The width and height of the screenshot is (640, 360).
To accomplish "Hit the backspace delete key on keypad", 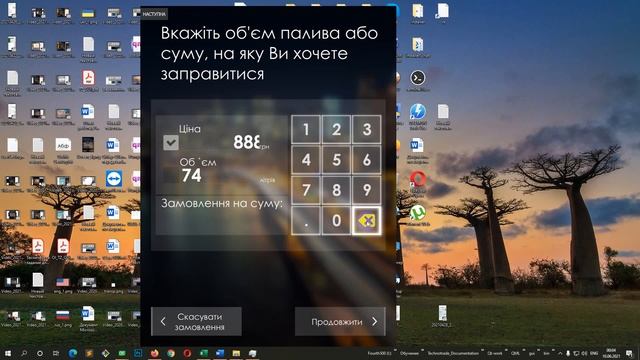I will click(x=367, y=220).
